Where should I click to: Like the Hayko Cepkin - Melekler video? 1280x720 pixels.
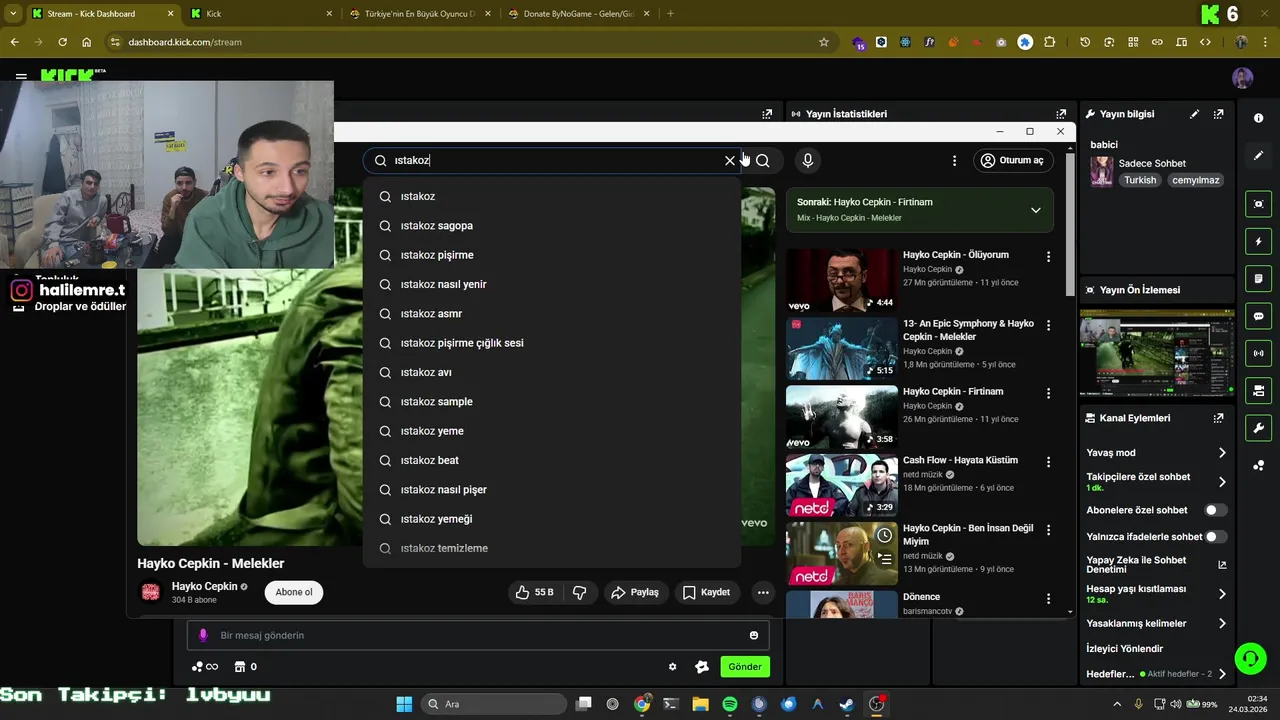pos(535,592)
